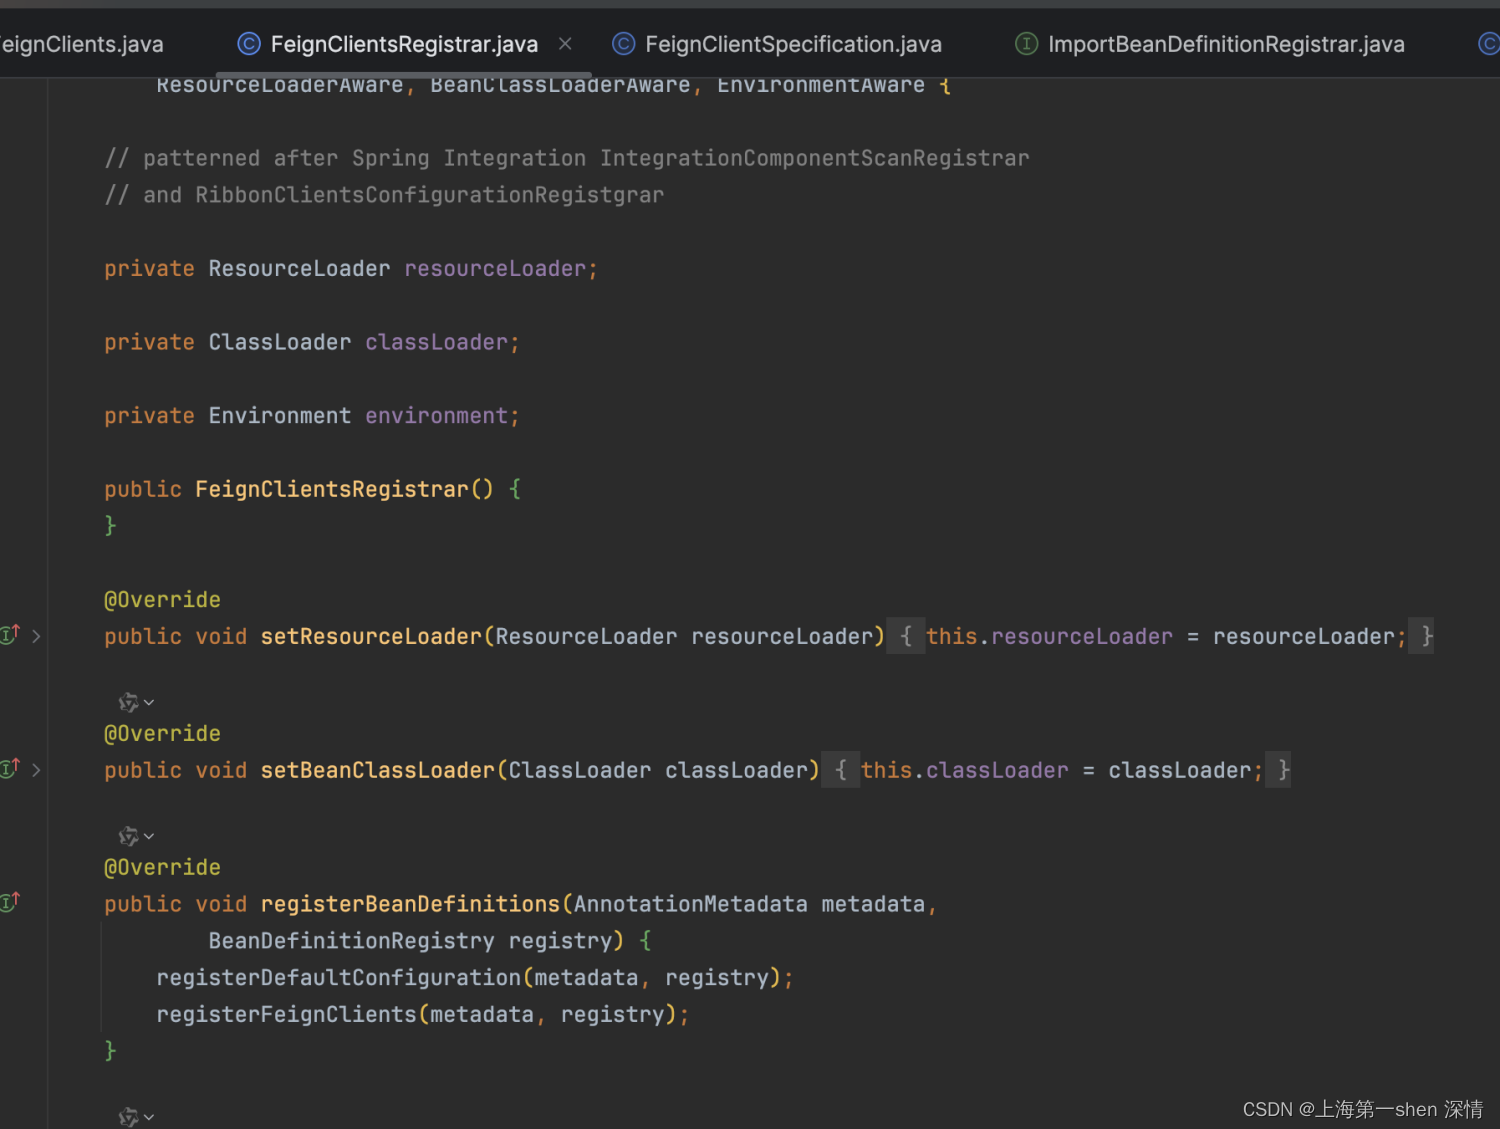Image resolution: width=1500 pixels, height=1129 pixels.
Task: Open inlay dropdown chevron above setBeanClassLoader
Action: (149, 703)
